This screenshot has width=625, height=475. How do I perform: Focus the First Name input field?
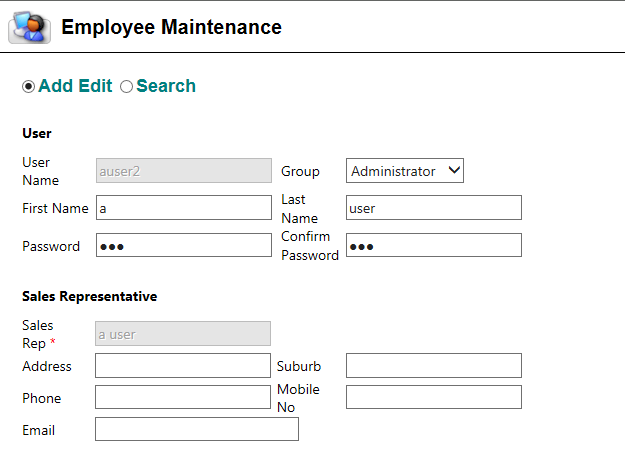pyautogui.click(x=184, y=207)
